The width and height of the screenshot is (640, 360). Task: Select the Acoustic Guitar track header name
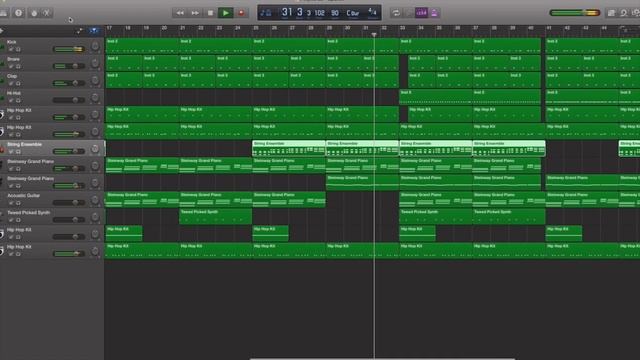(23, 196)
